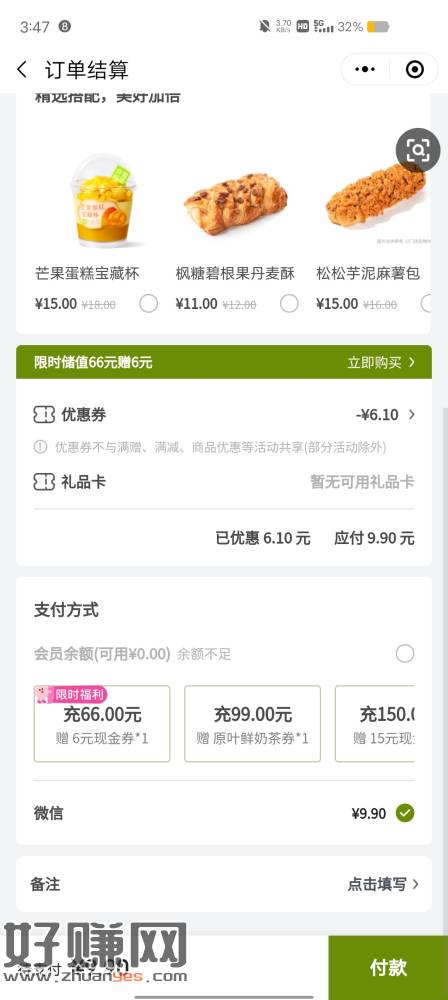The width and height of the screenshot is (448, 1000).
Task: Close mini-program with the target icon
Action: pos(415,70)
